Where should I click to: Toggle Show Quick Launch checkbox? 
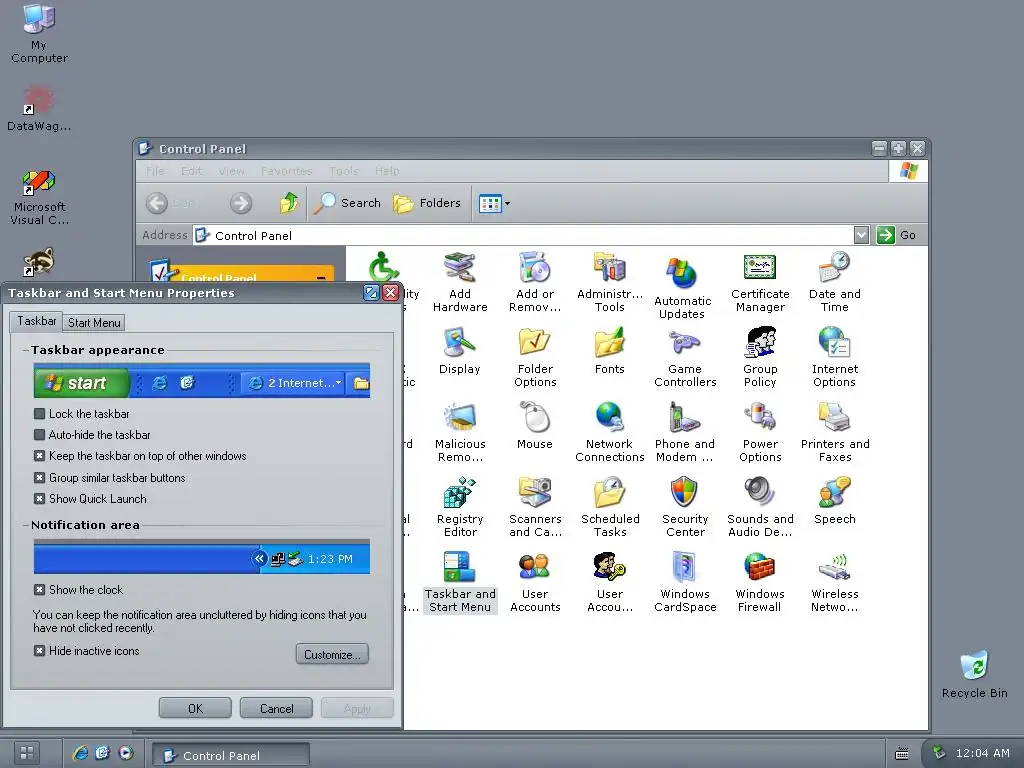point(40,499)
